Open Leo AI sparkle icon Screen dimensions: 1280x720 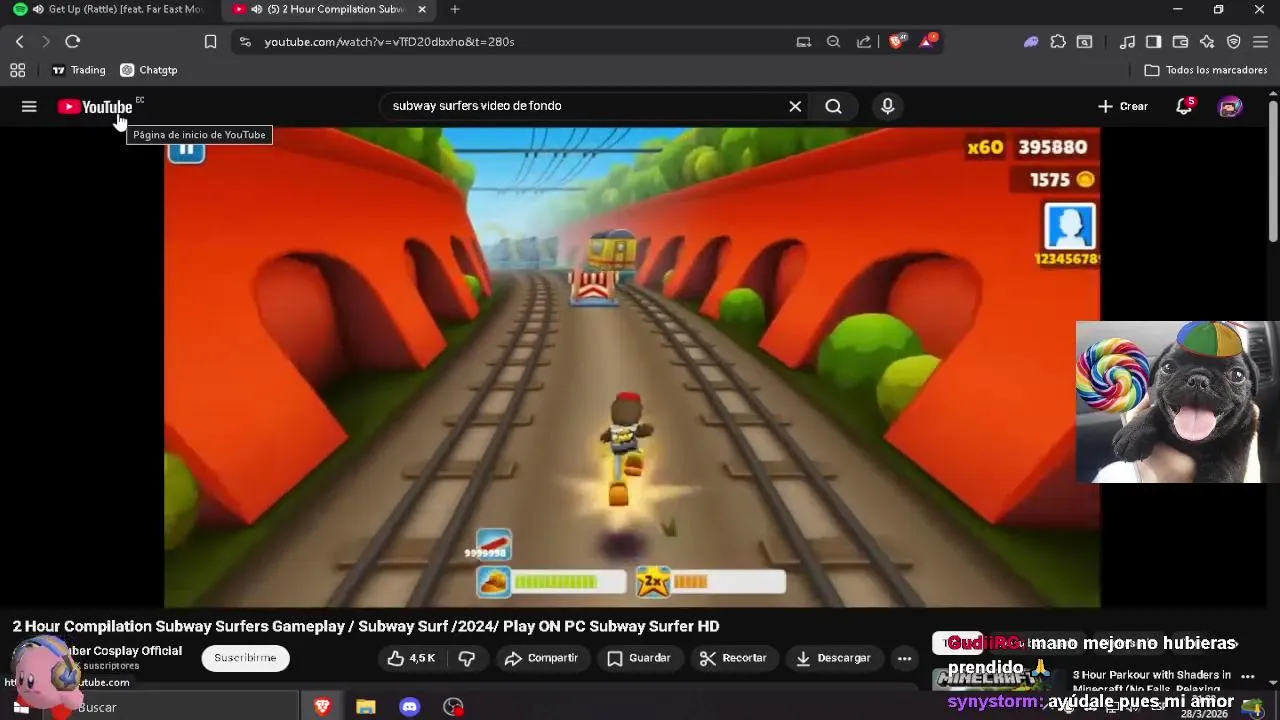point(1207,42)
